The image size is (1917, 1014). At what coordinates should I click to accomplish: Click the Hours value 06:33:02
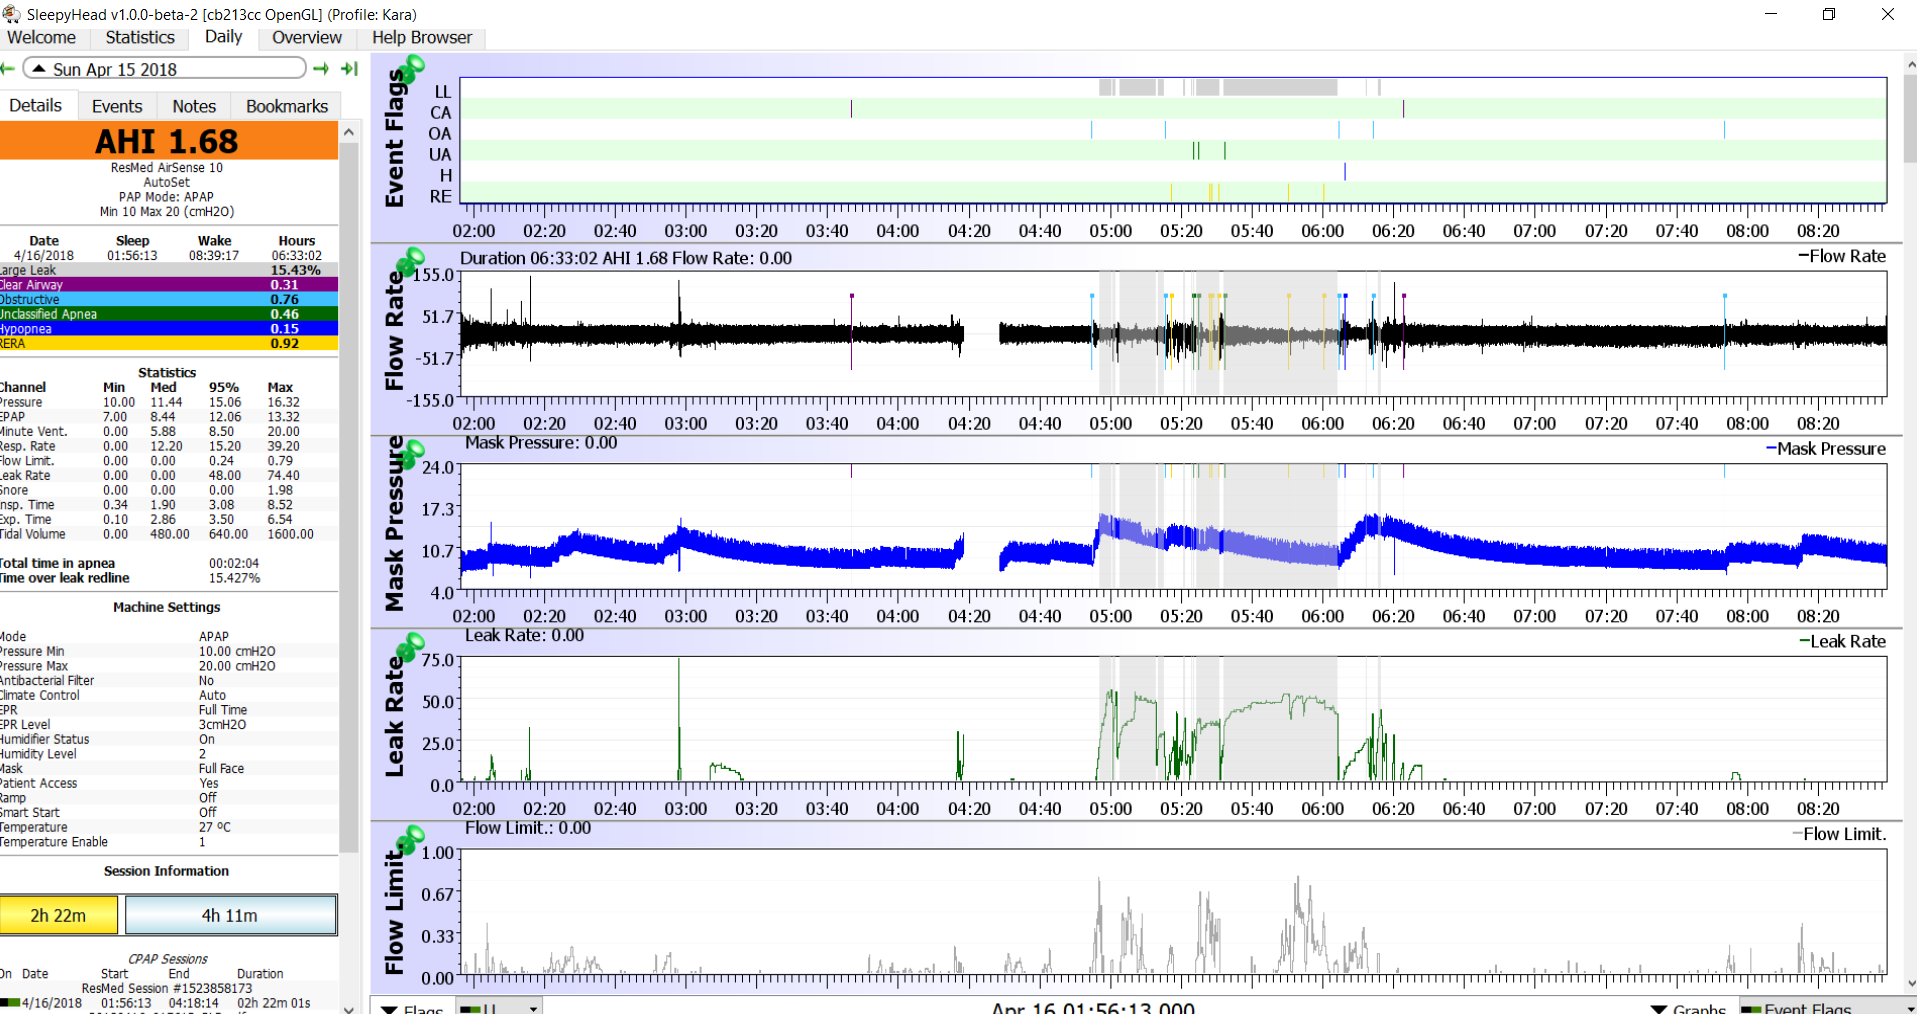297,255
